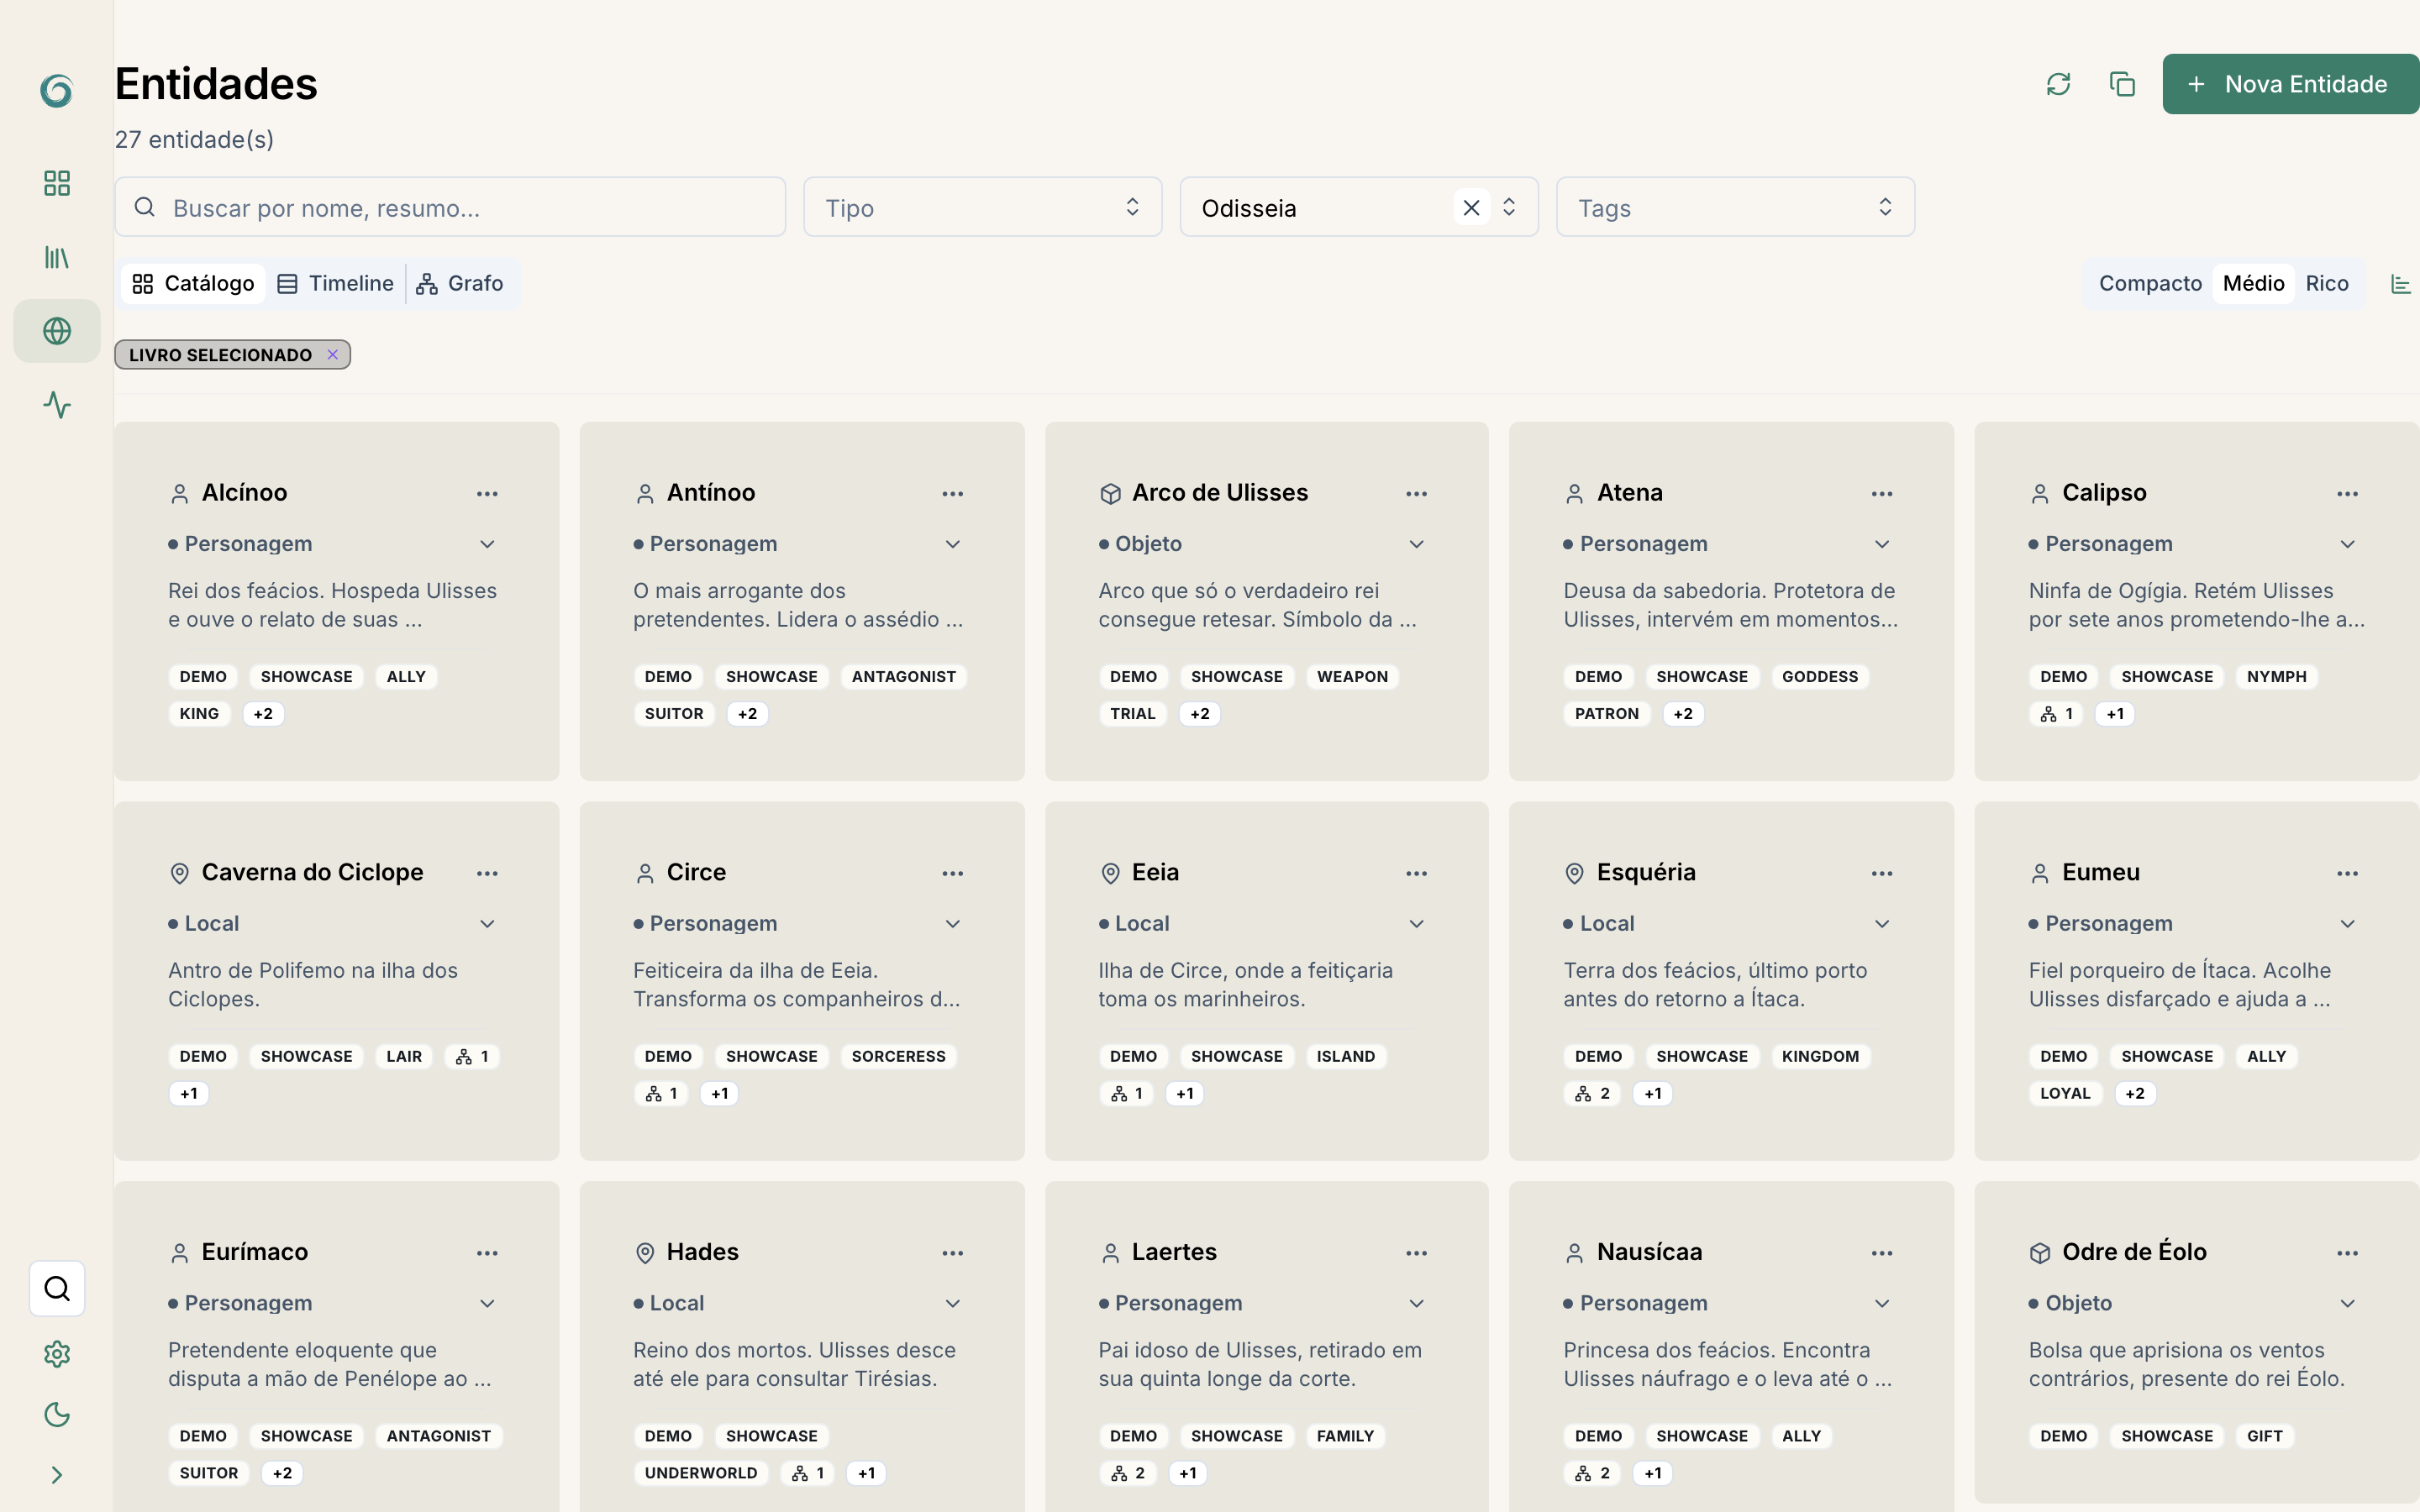Open the dashboard grid icon in sidebar
This screenshot has height=1512, width=2420.
pos(57,183)
